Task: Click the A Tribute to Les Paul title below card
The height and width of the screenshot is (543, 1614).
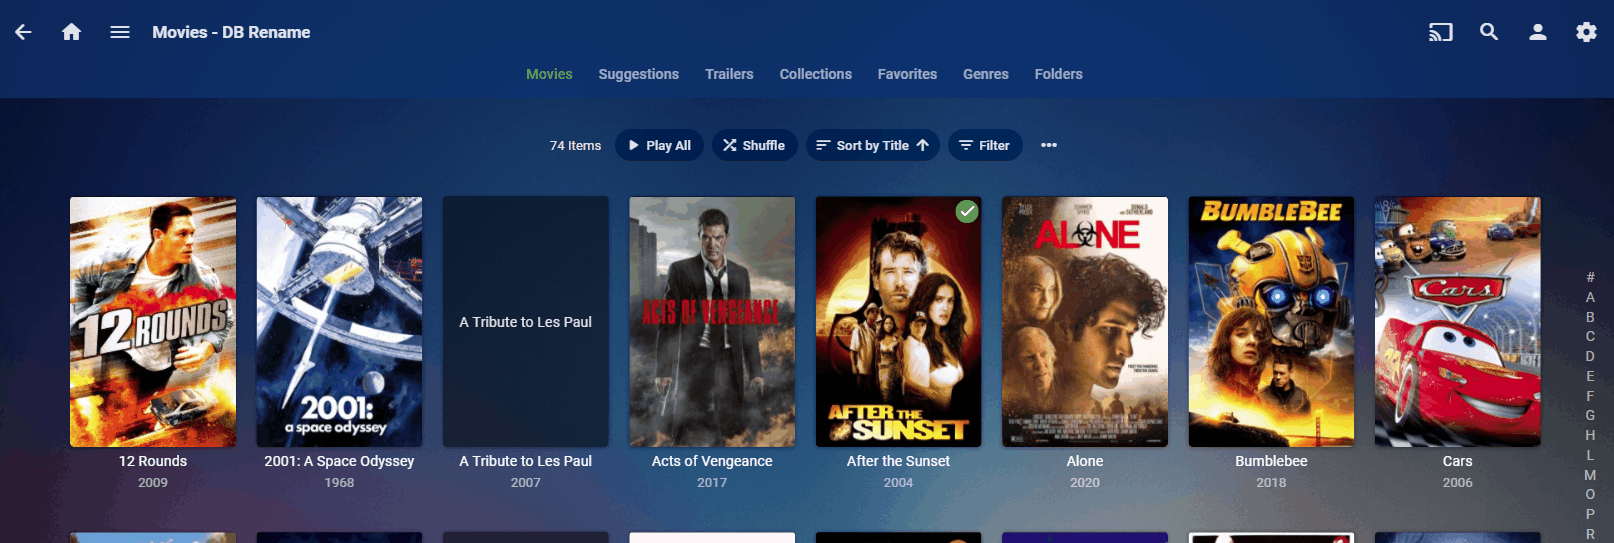Action: pyautogui.click(x=526, y=461)
